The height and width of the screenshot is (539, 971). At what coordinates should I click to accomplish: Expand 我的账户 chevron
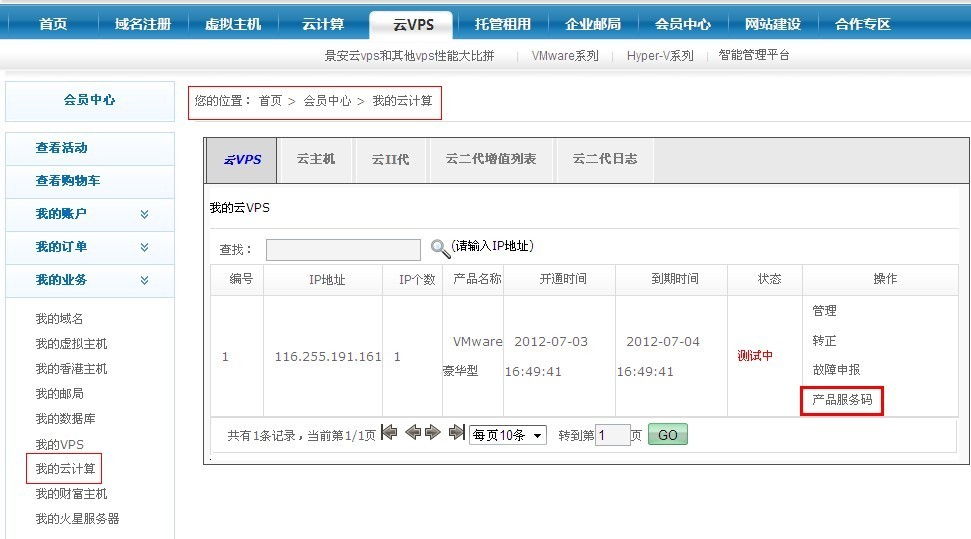(x=145, y=214)
